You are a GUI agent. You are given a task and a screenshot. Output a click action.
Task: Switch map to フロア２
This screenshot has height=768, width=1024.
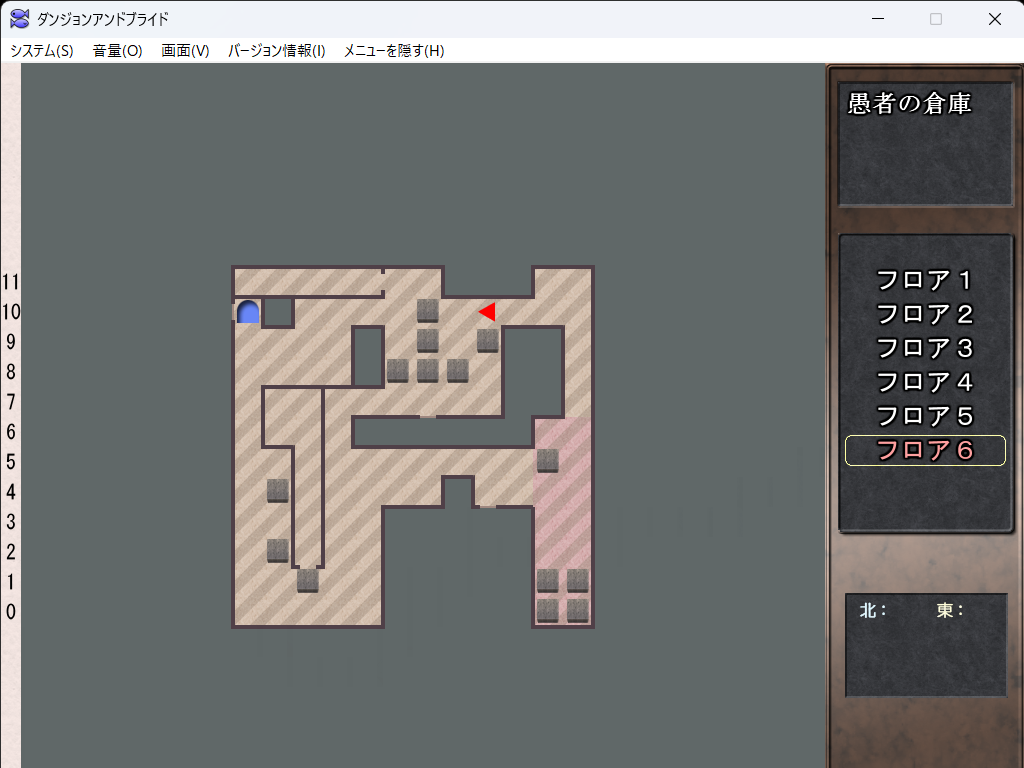point(925,314)
